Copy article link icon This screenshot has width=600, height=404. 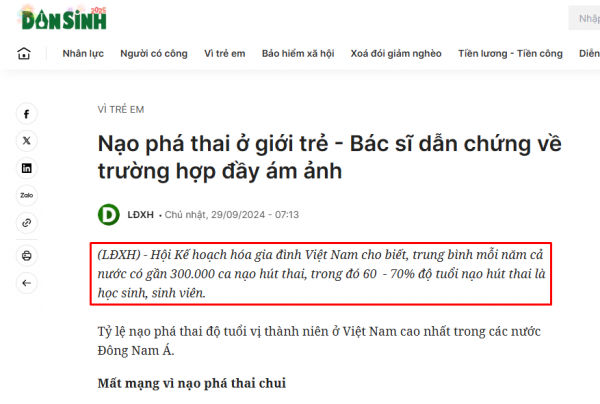click(26, 223)
